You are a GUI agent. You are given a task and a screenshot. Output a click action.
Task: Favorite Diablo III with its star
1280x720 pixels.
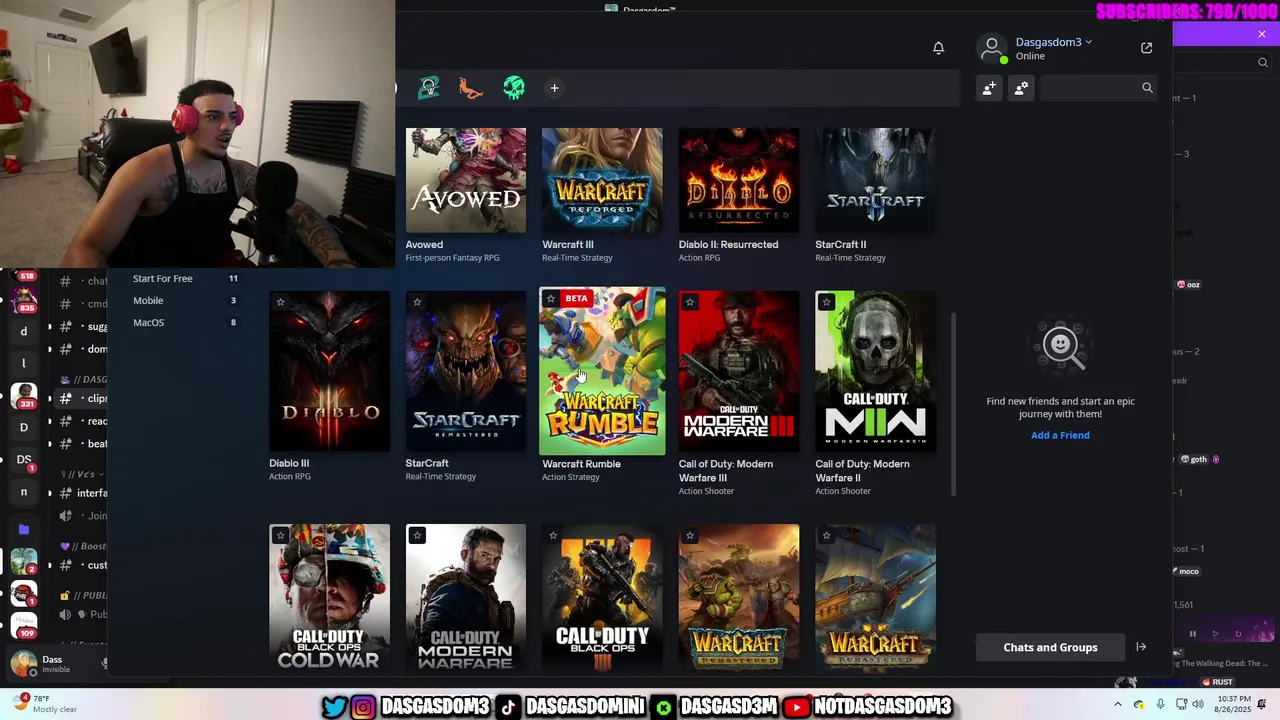click(281, 302)
